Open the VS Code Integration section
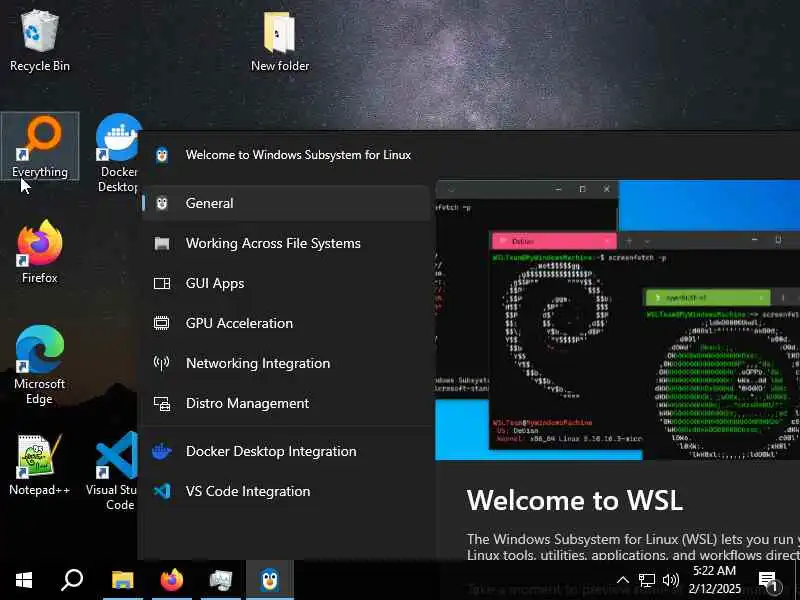The image size is (800, 600). pyautogui.click(x=286, y=491)
